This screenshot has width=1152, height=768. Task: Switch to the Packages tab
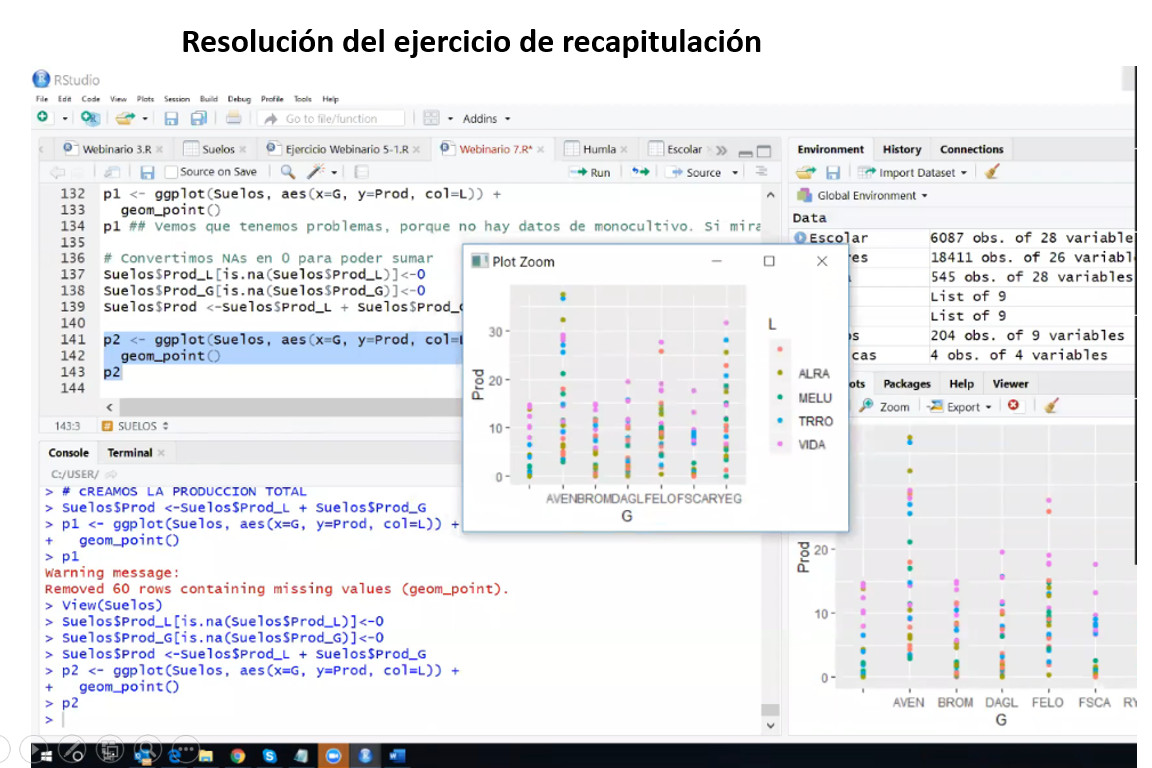pyautogui.click(x=906, y=383)
